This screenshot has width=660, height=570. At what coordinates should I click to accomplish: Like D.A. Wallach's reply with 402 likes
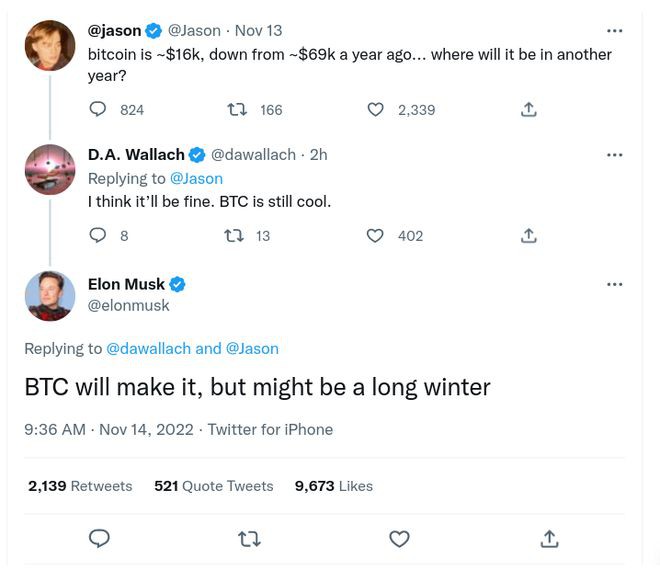(x=376, y=236)
